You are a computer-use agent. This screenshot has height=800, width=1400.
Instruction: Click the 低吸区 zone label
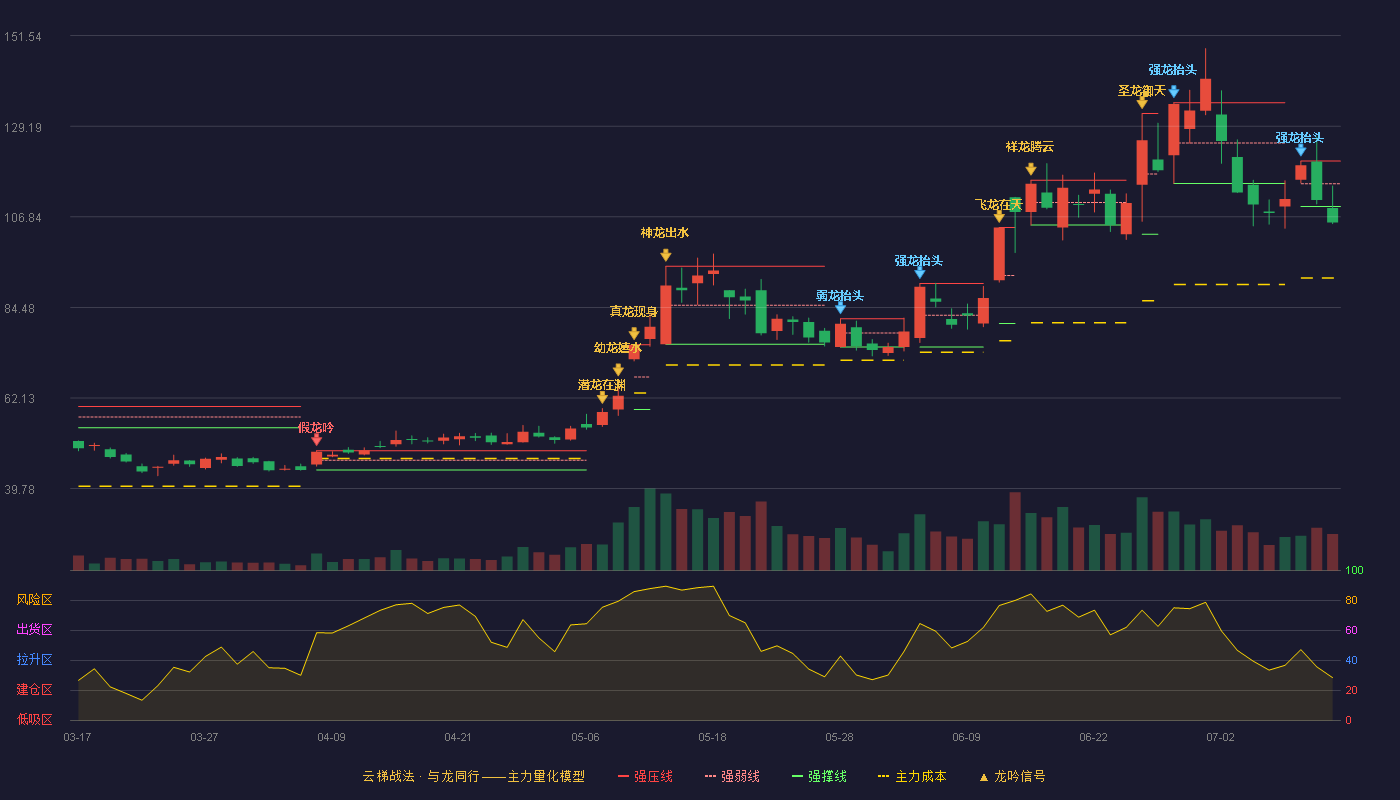(35, 719)
